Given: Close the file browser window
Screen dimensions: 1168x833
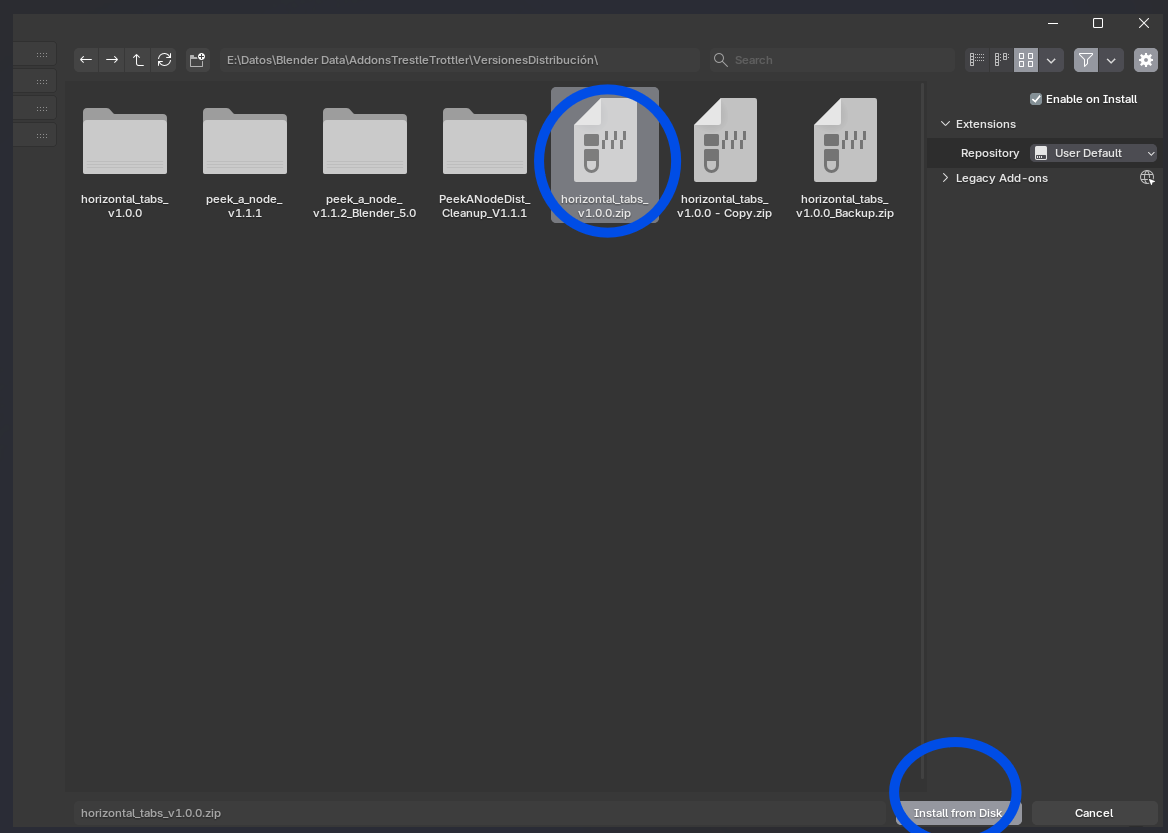Looking at the screenshot, I should click(1143, 23).
